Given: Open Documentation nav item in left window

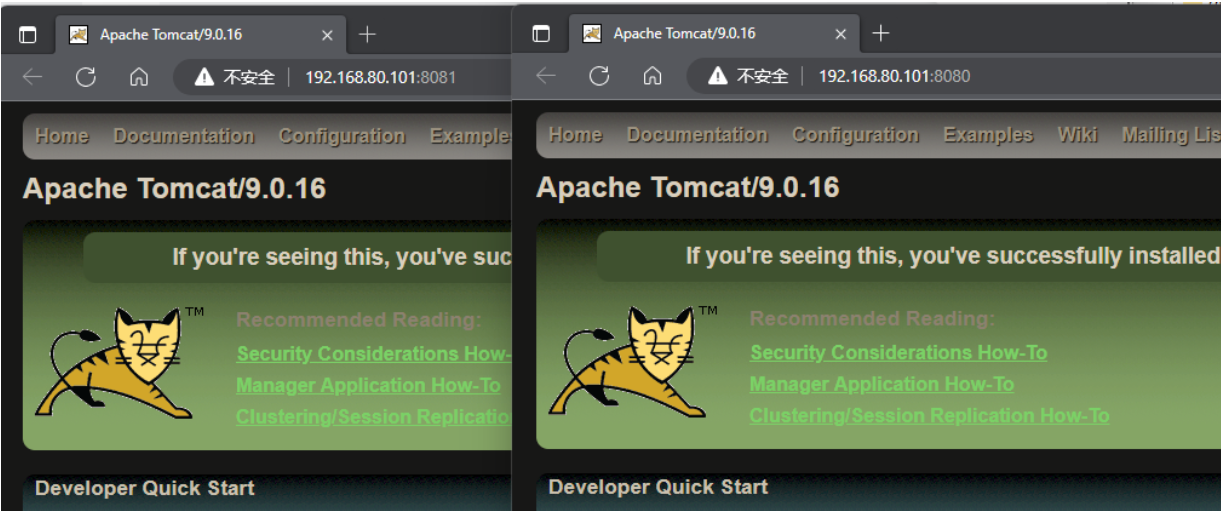Looking at the screenshot, I should (x=184, y=137).
